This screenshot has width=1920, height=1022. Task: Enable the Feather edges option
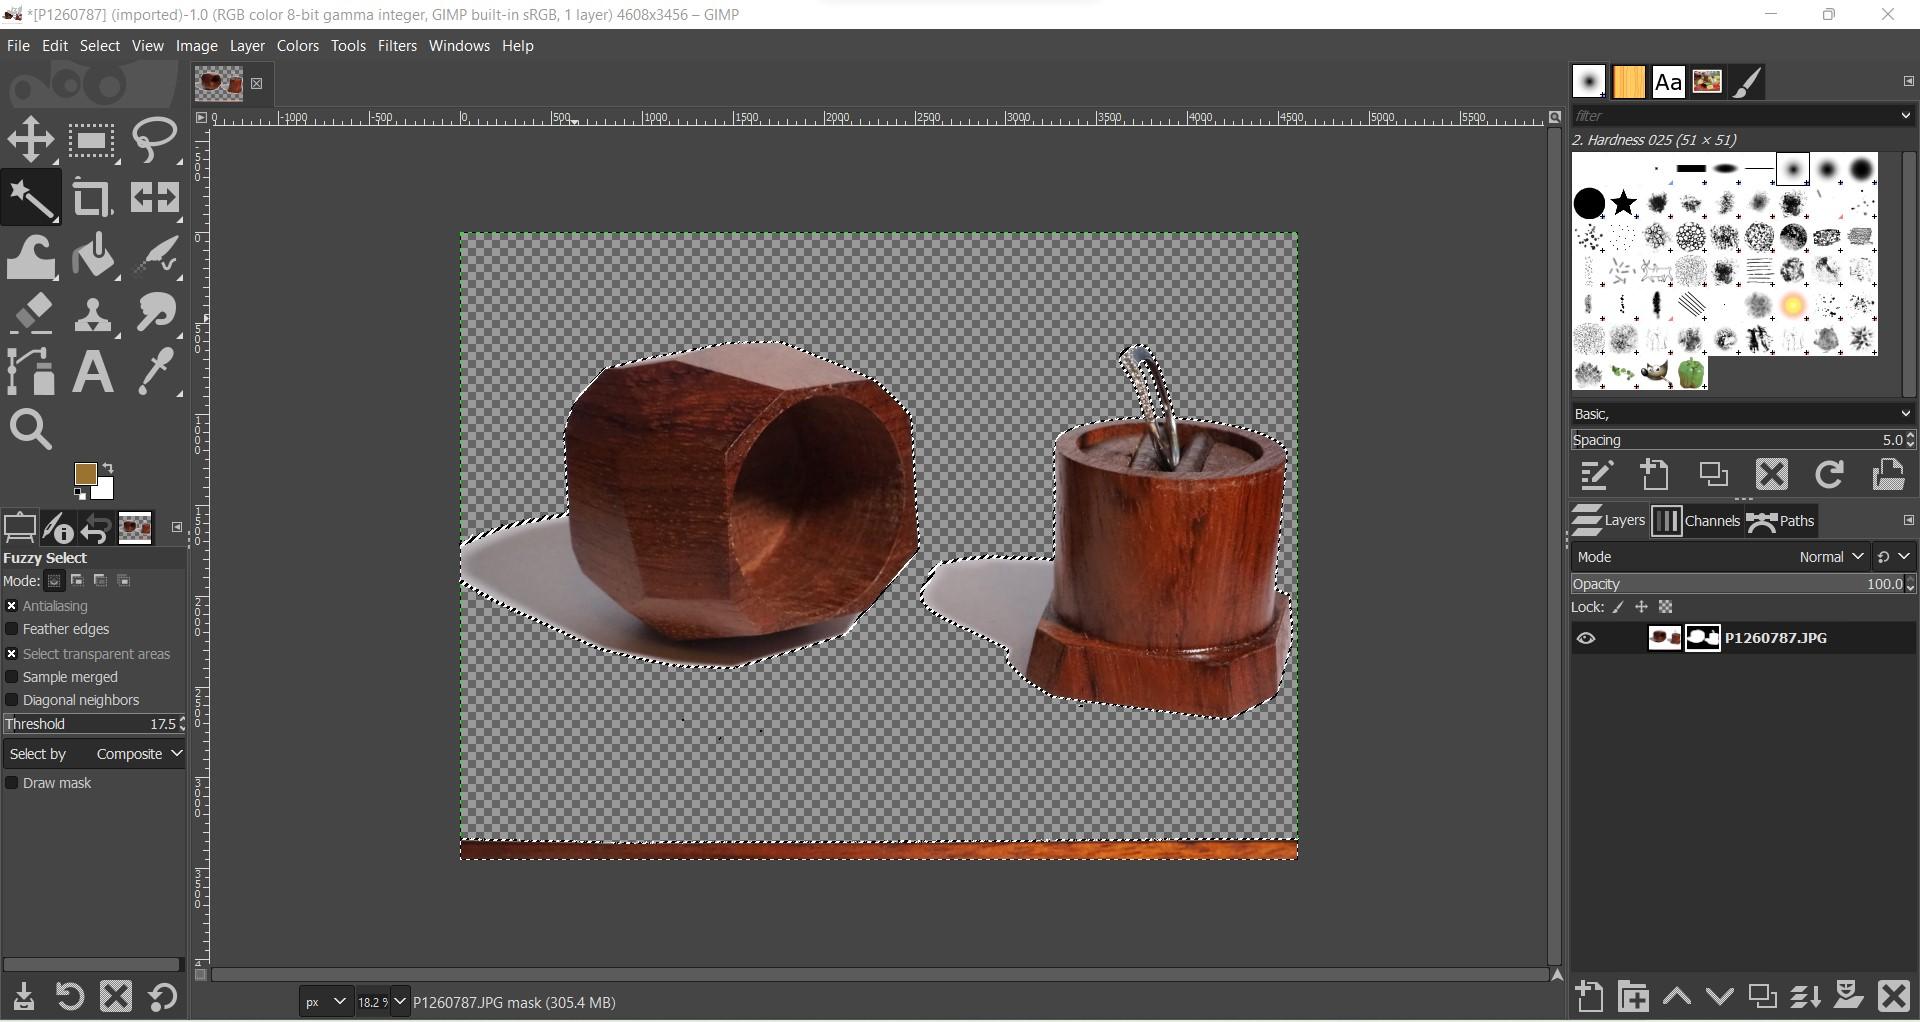click(11, 629)
